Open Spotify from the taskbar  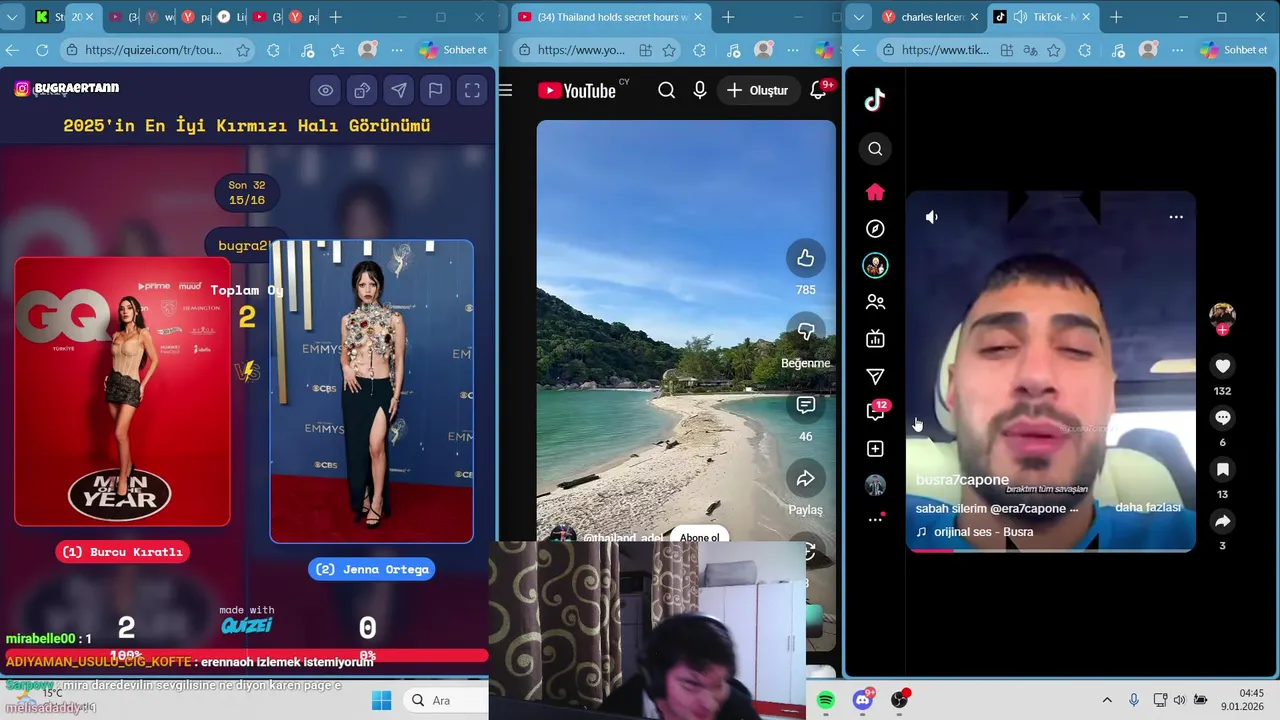coord(826,701)
